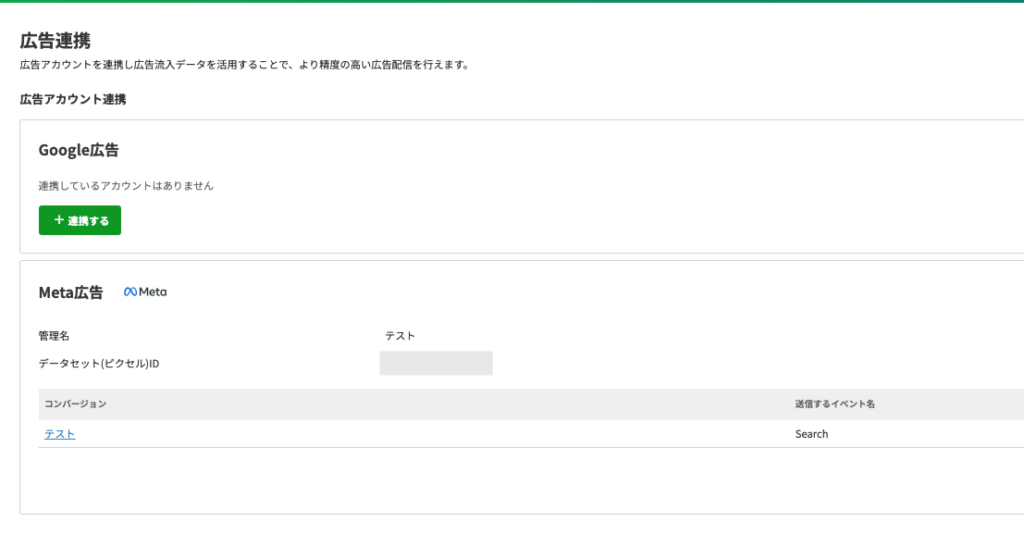Image resolution: width=1024 pixels, height=534 pixels.
Task: Click the page description about 広告流入データ
Action: tap(244, 65)
